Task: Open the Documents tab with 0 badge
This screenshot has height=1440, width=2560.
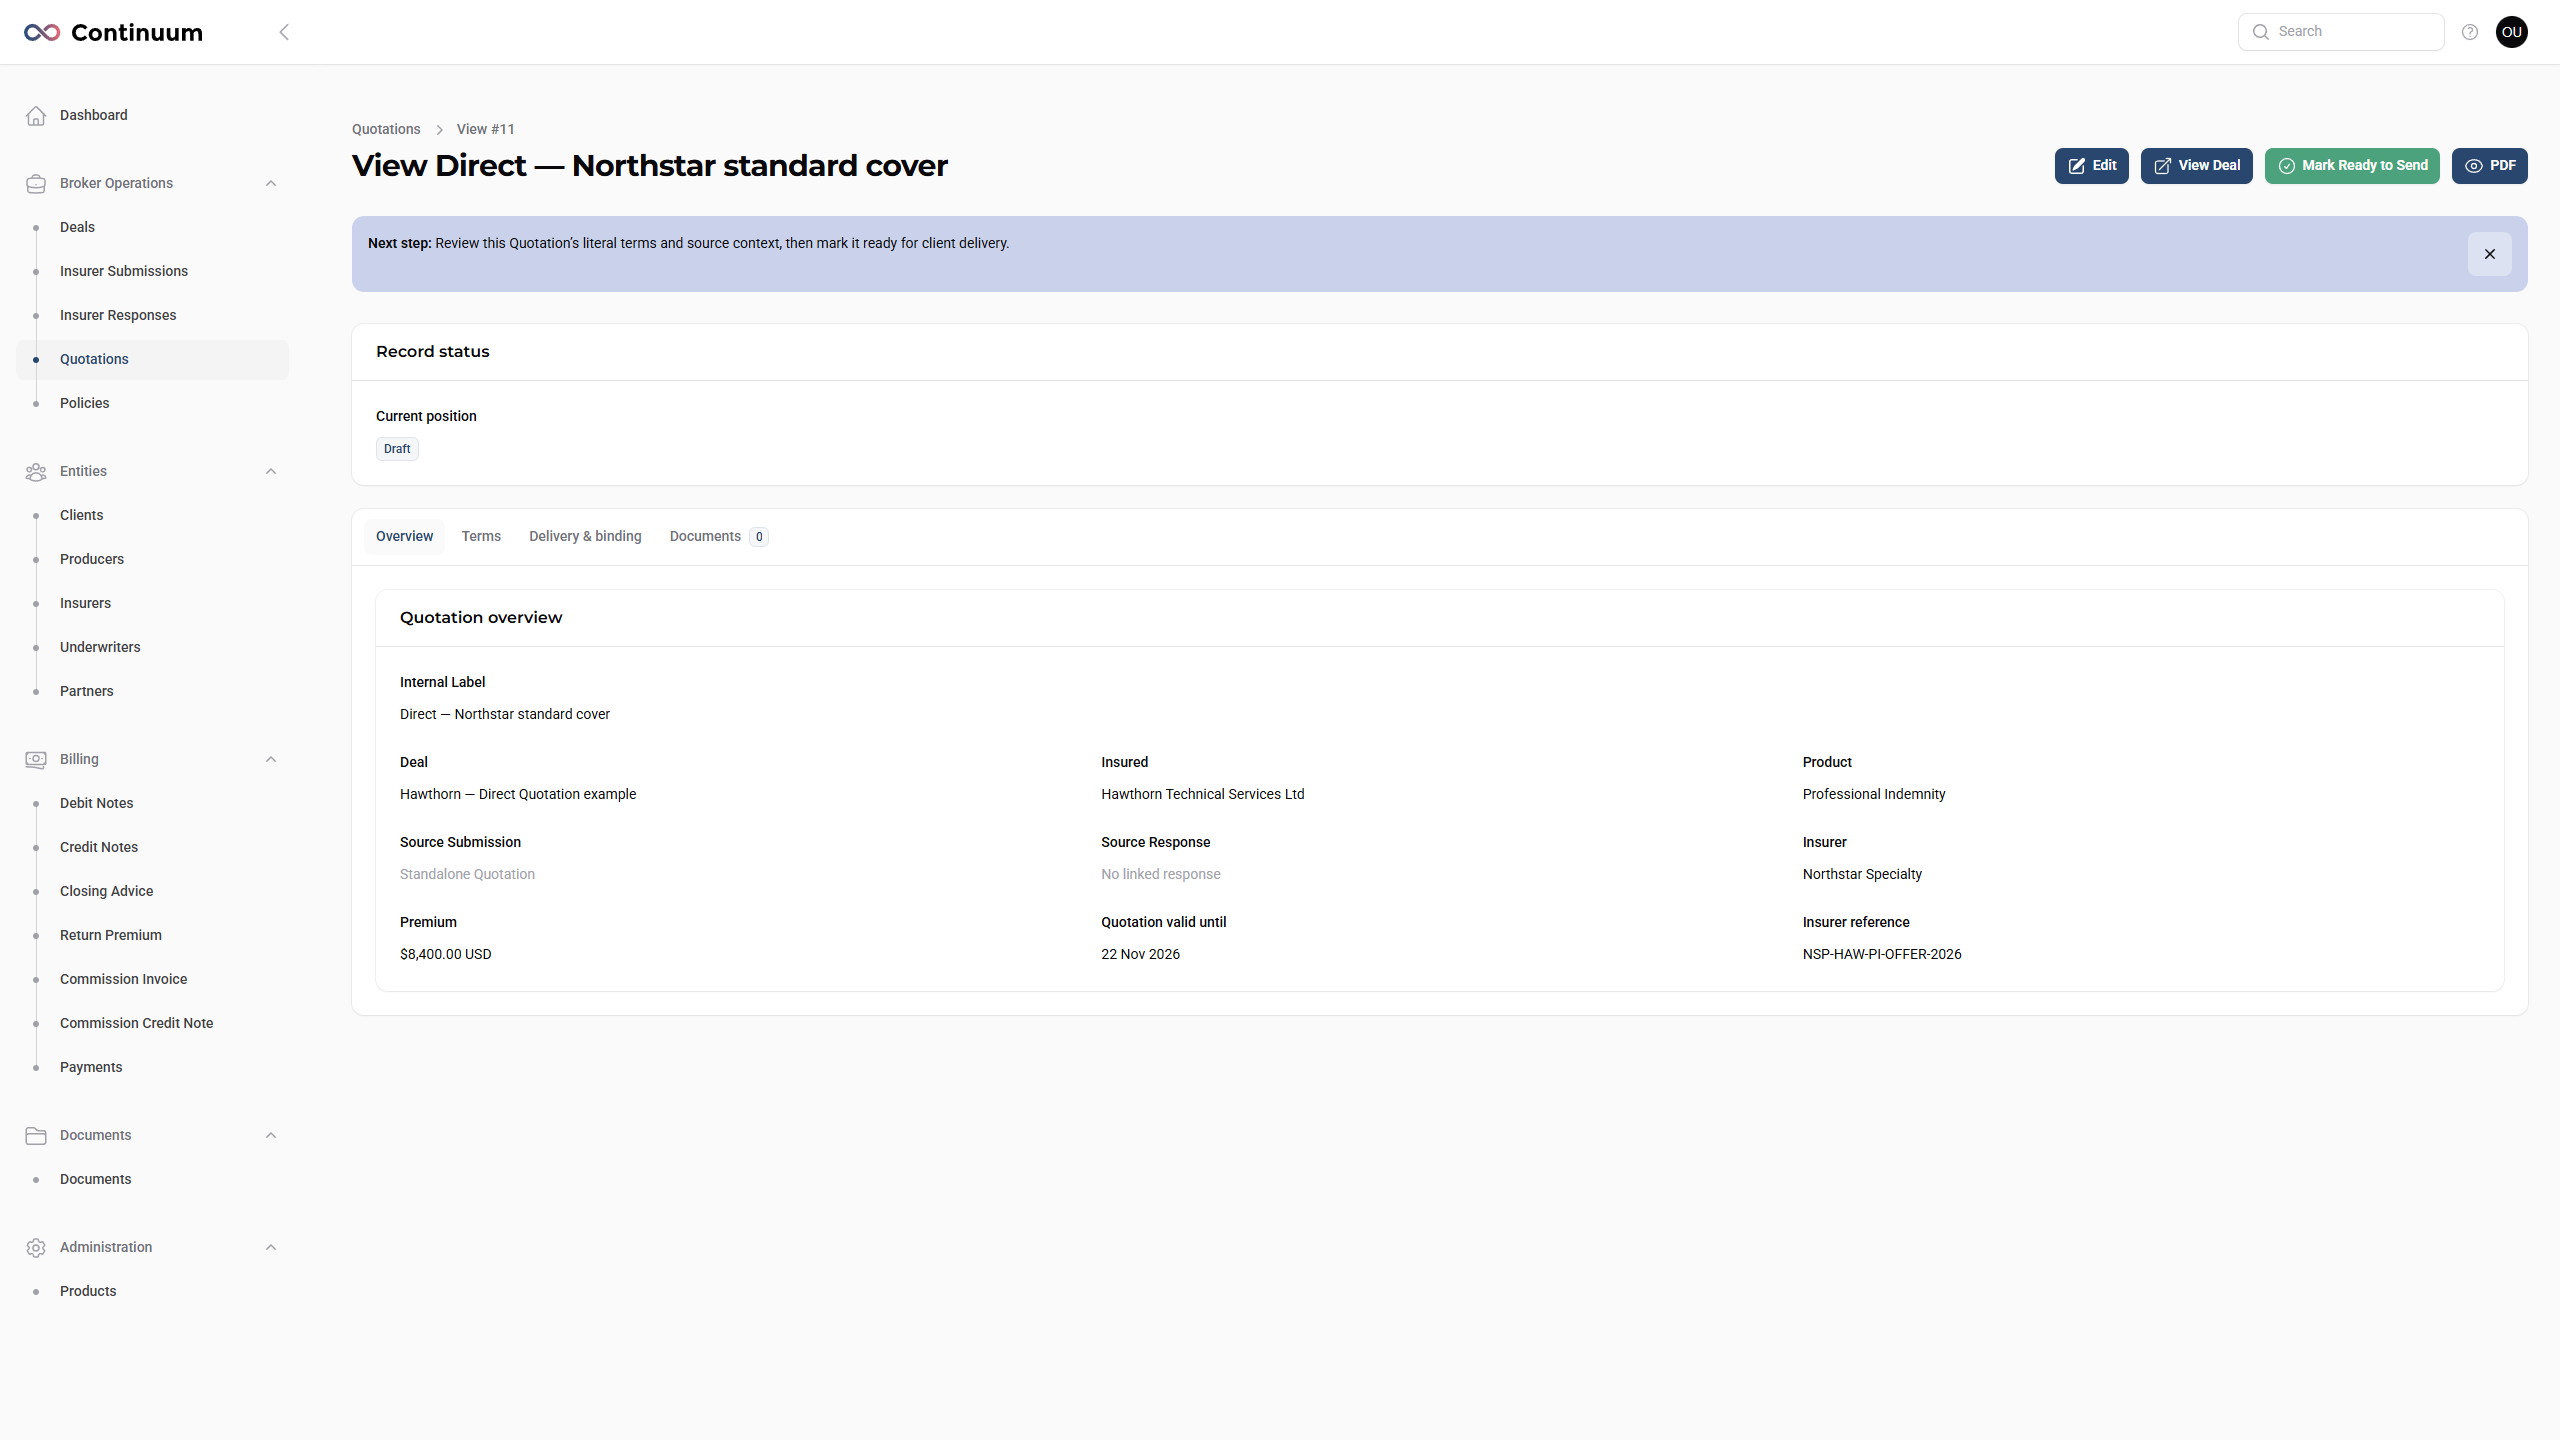Action: [718, 536]
